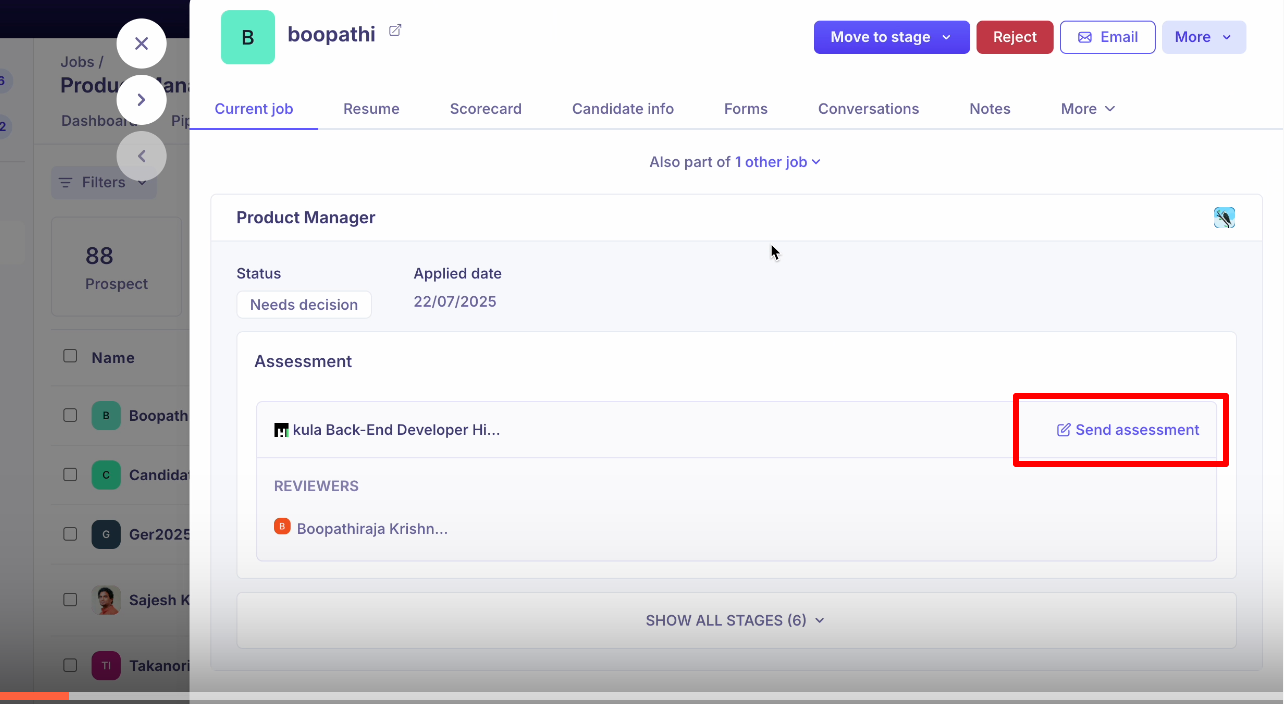Check the Boopathi row checkbox
This screenshot has width=1284, height=704.
pos(70,415)
